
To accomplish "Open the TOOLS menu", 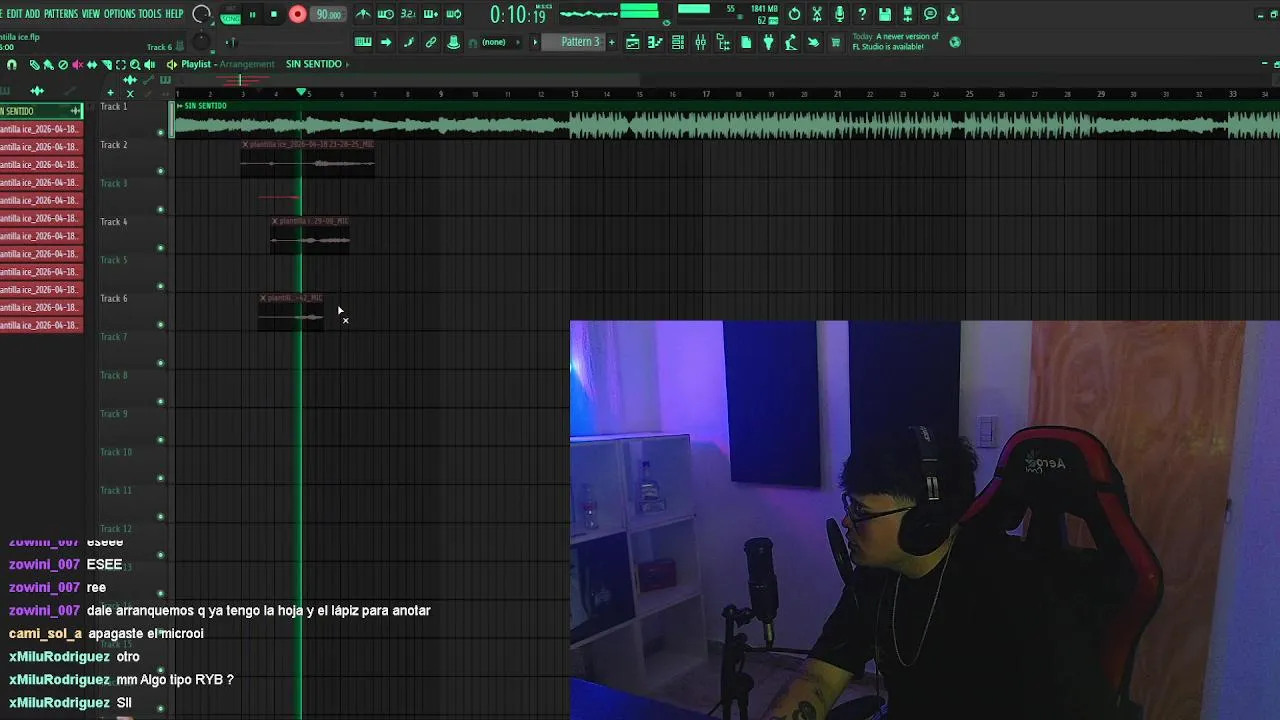I will (149, 14).
